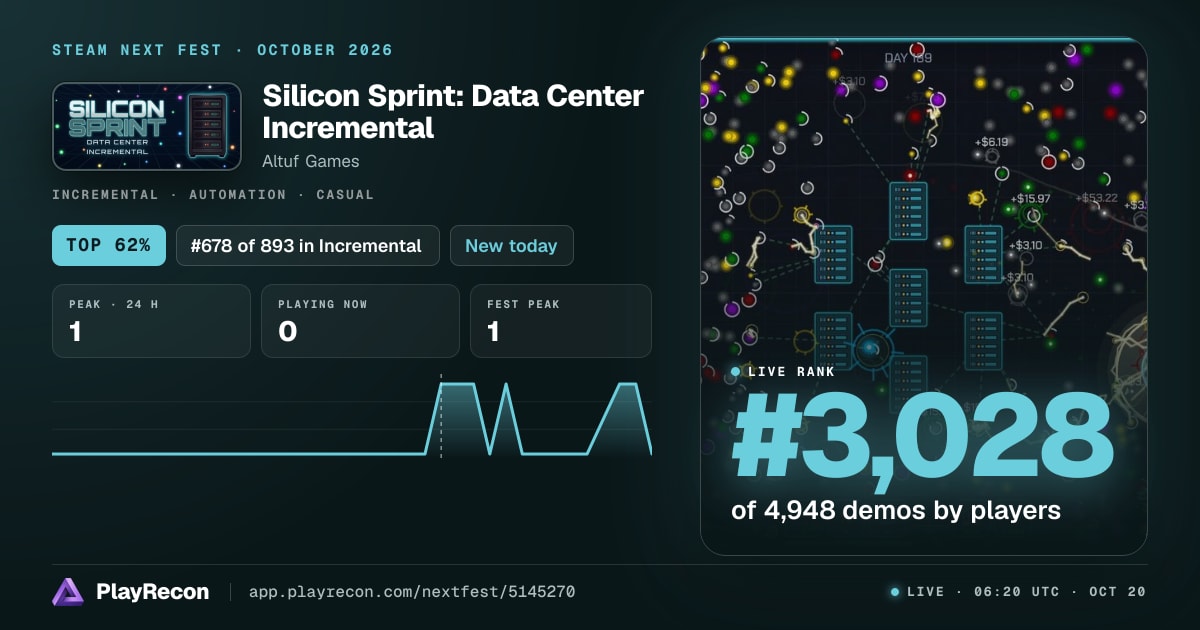Open the app.playrecon.com/nextfest/5145270 link
Screen dimensions: 1200x630
click(x=411, y=592)
